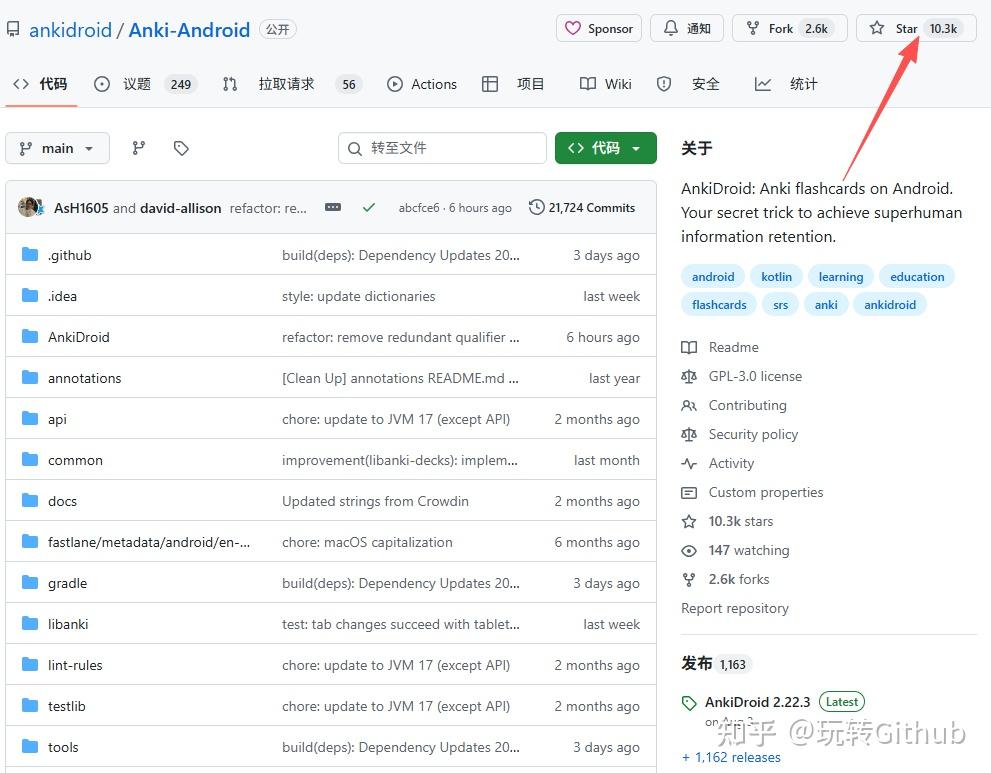Click the Sponsor heart button

599,28
